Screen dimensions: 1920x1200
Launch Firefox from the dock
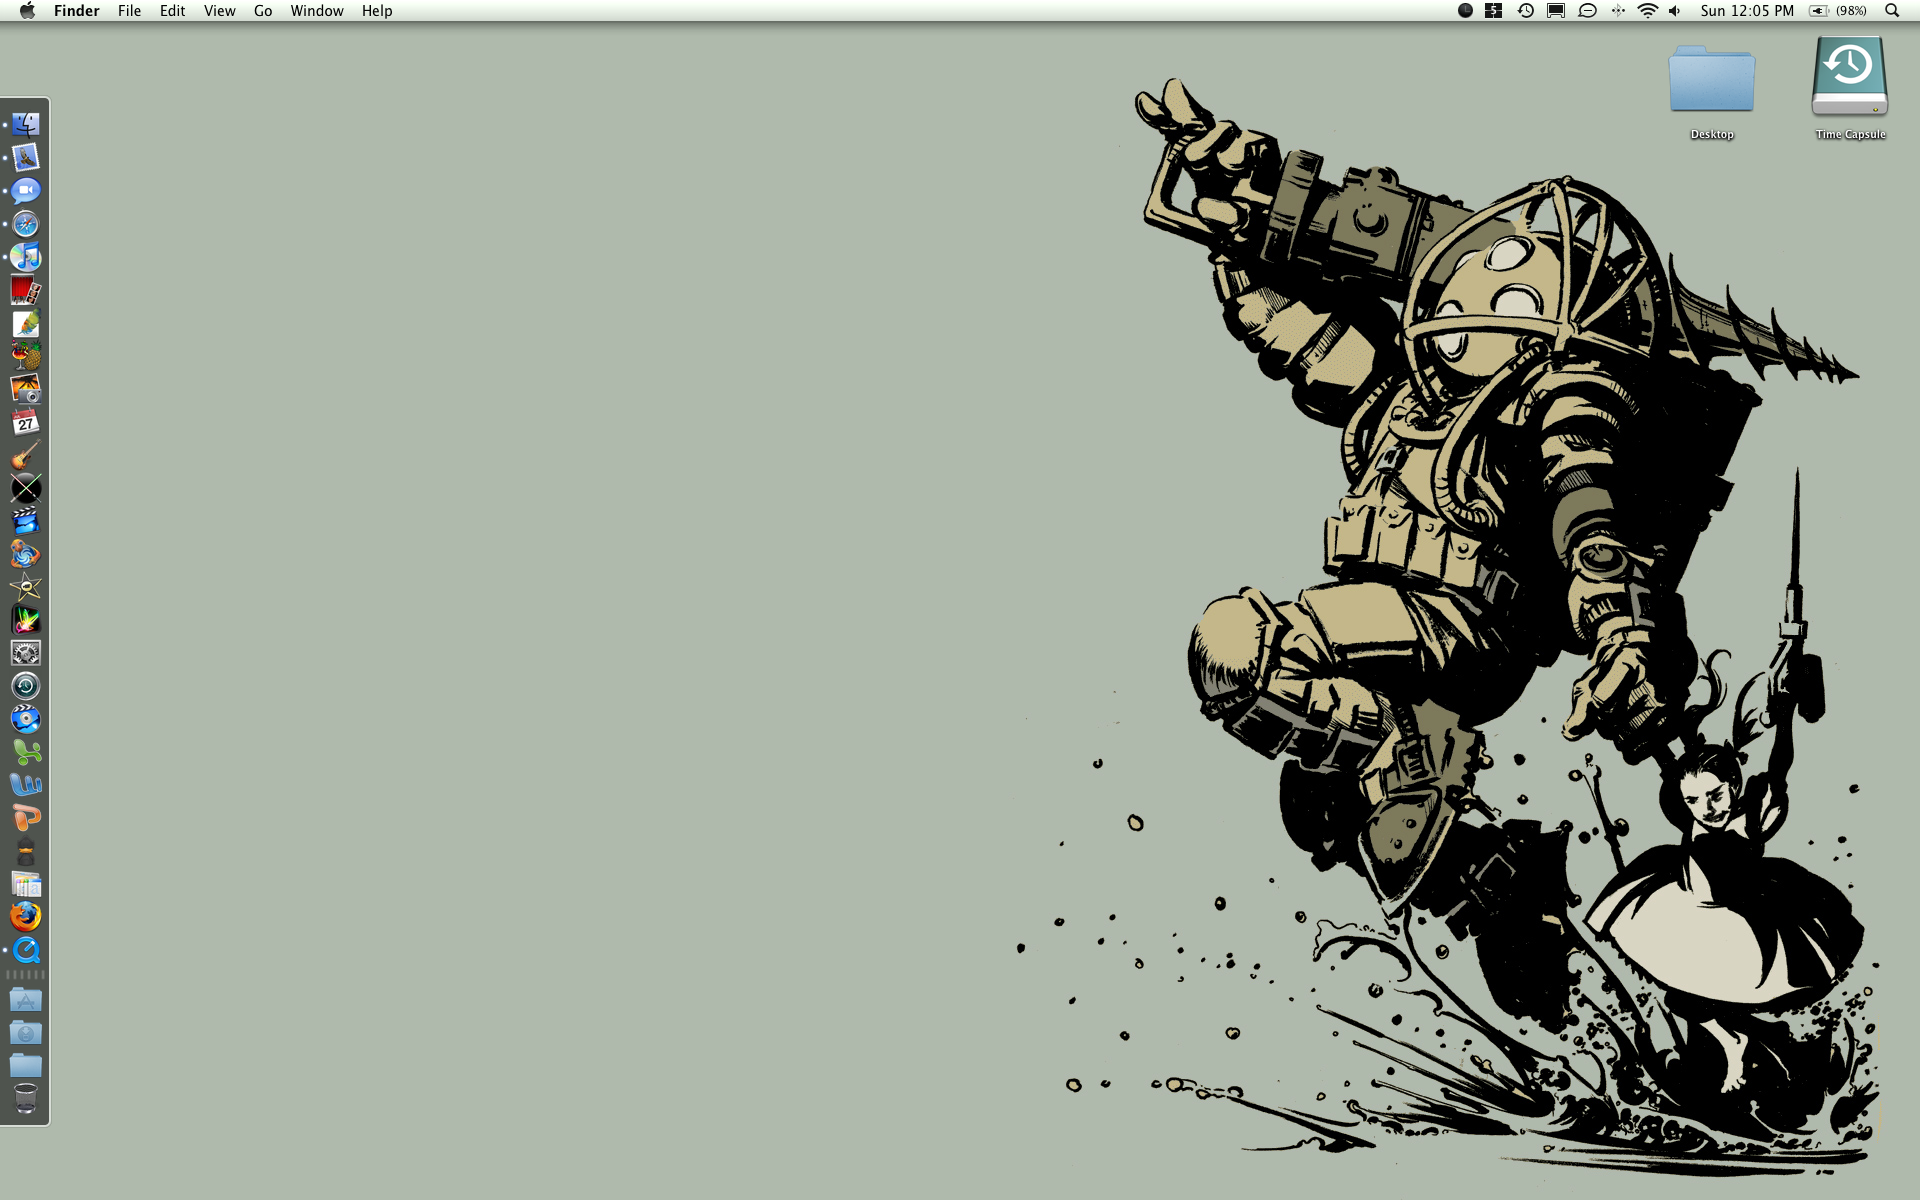pos(26,916)
